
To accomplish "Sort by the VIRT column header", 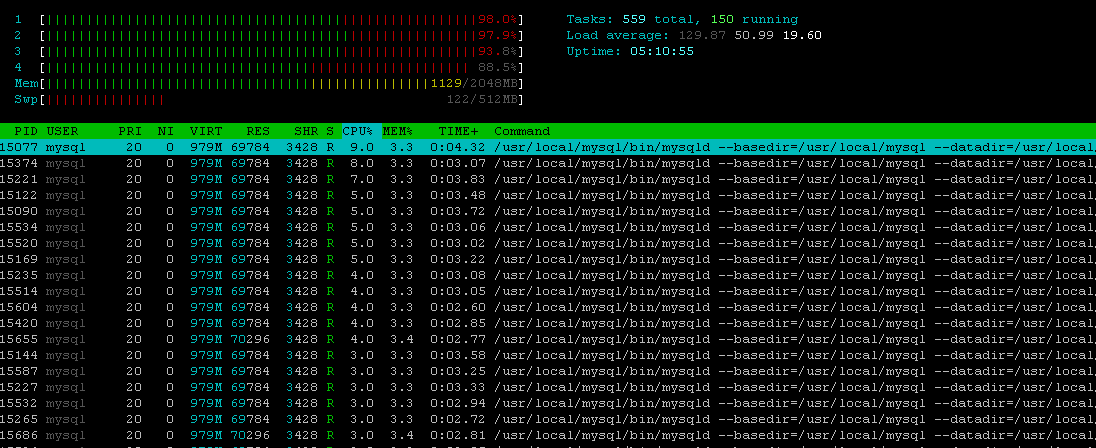I will 206,131.
